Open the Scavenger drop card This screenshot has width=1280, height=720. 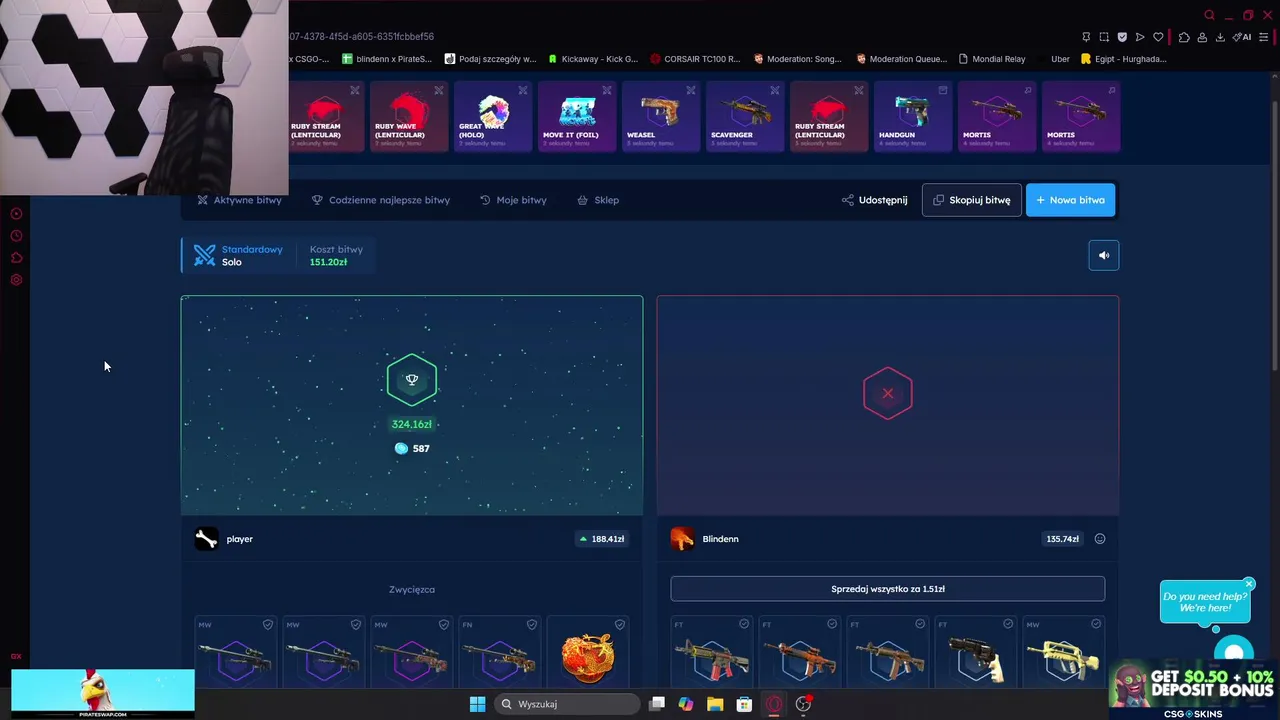745,116
